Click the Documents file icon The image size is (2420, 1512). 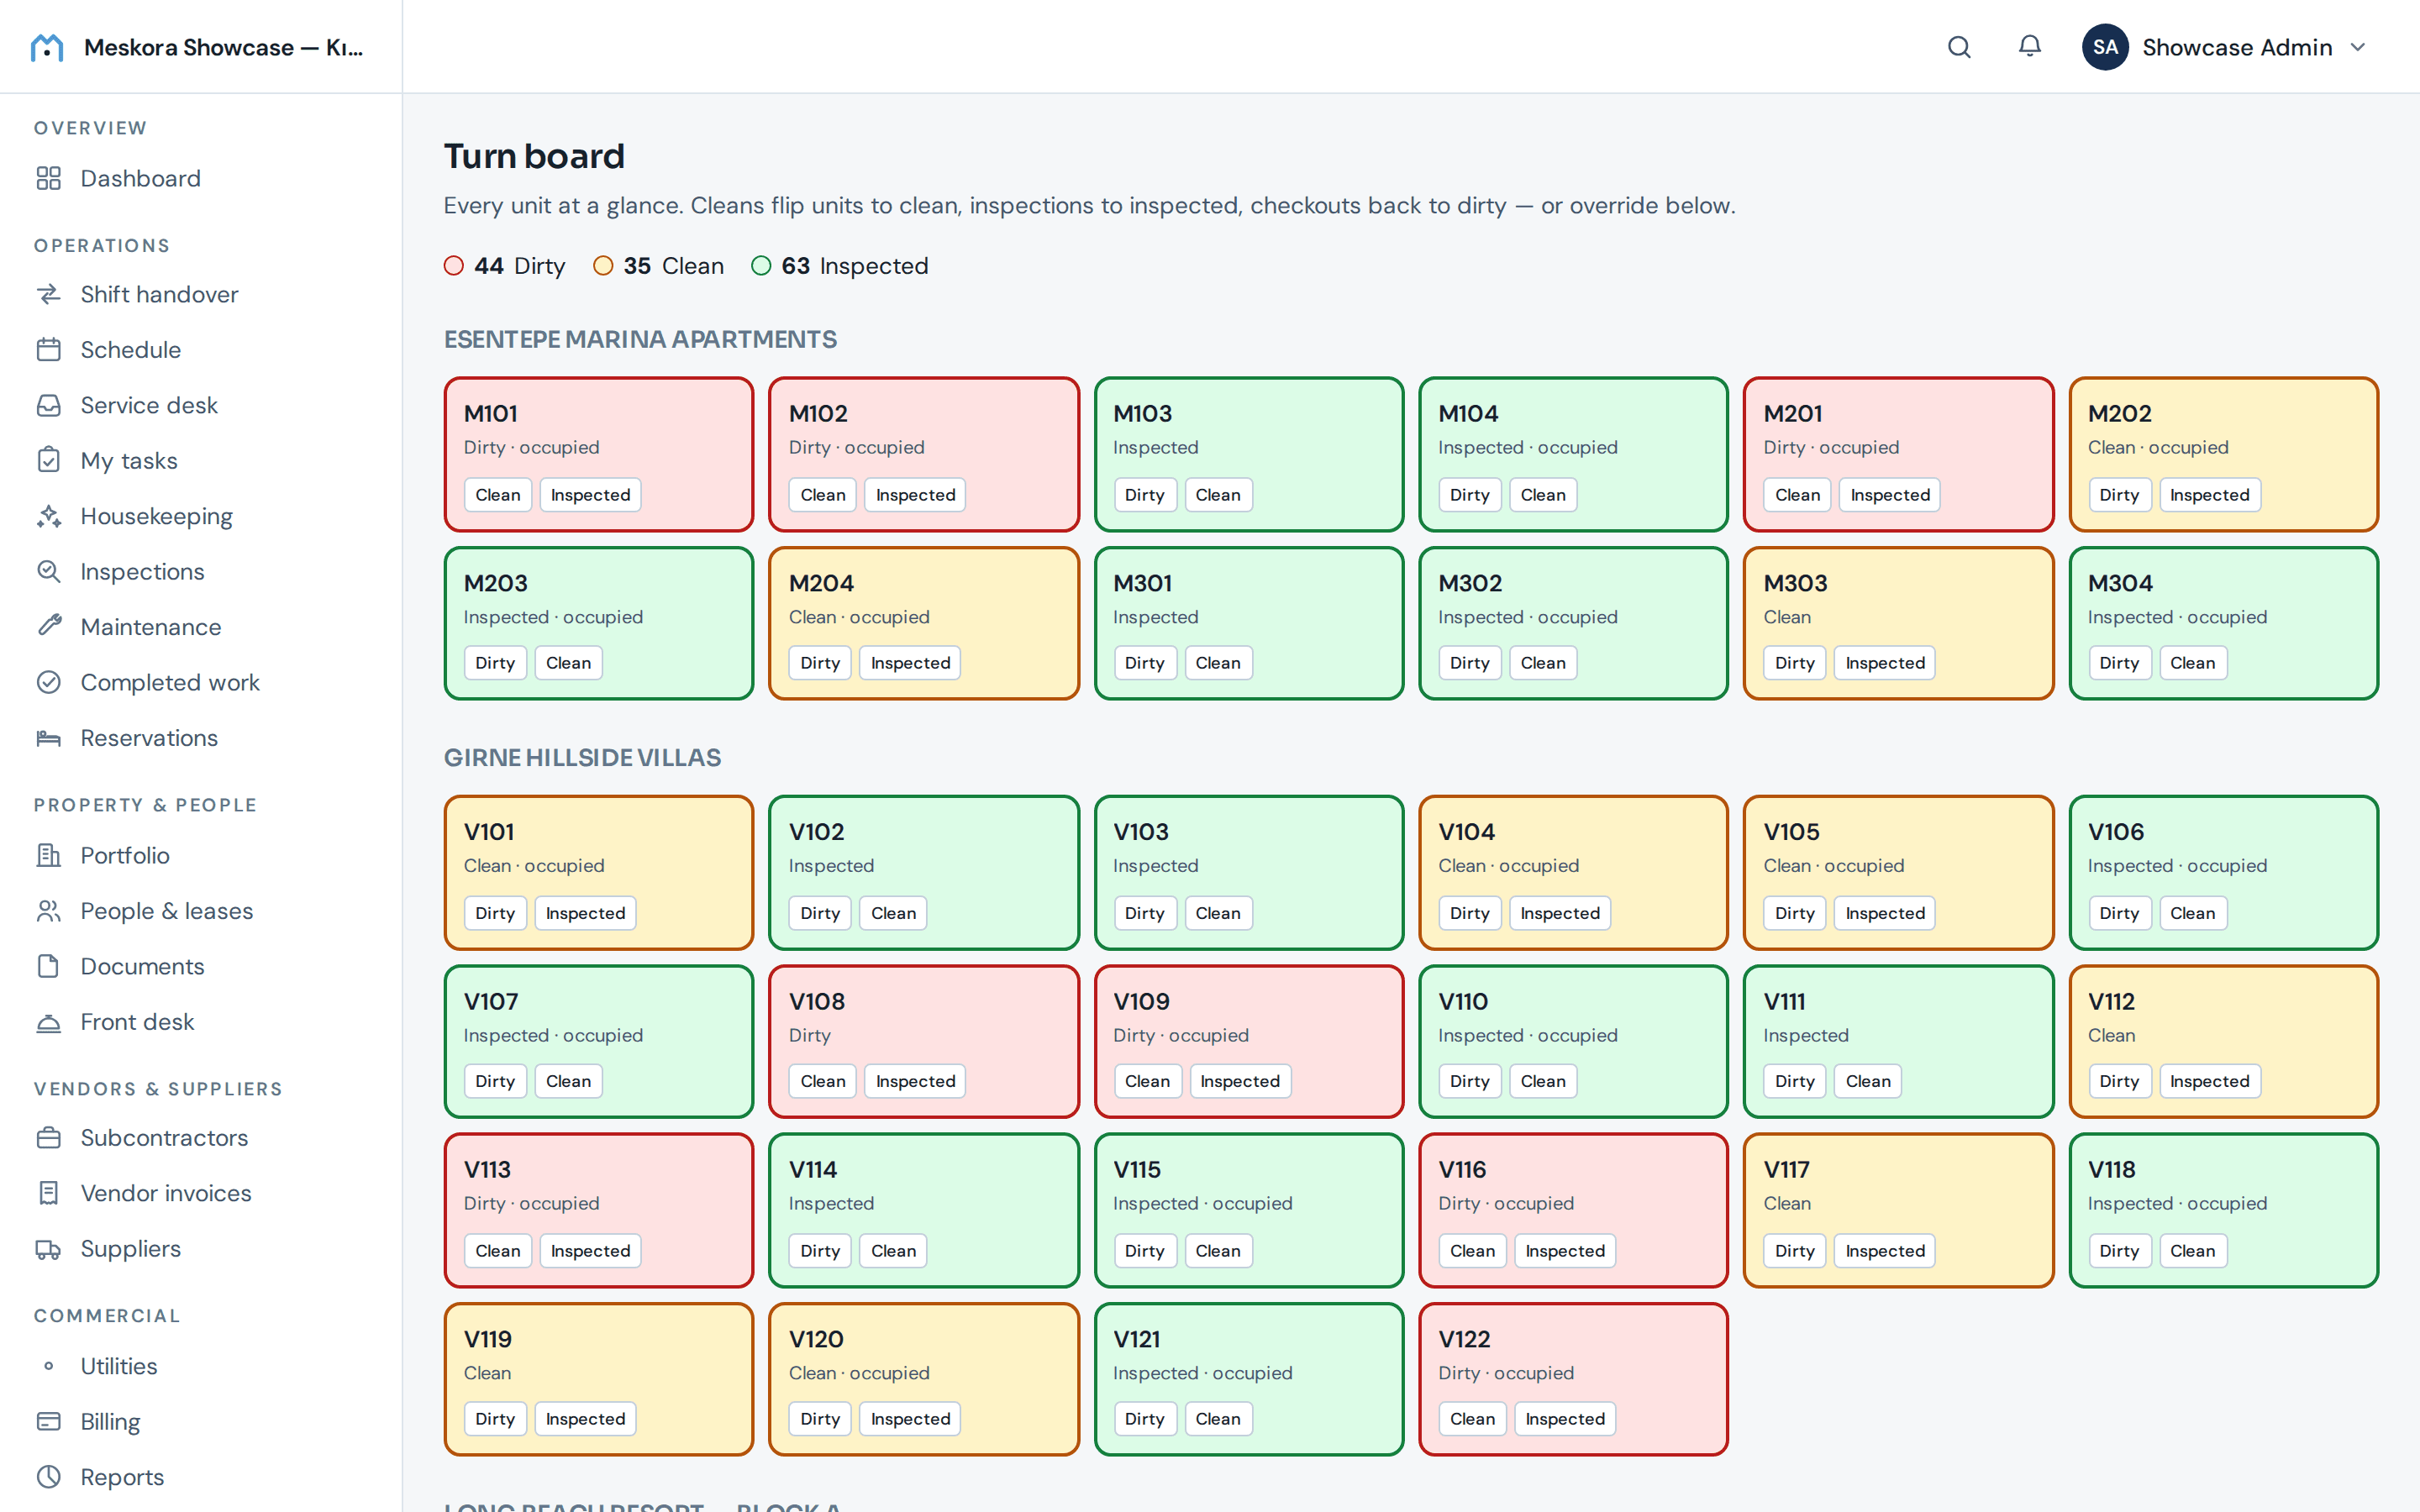coord(48,966)
